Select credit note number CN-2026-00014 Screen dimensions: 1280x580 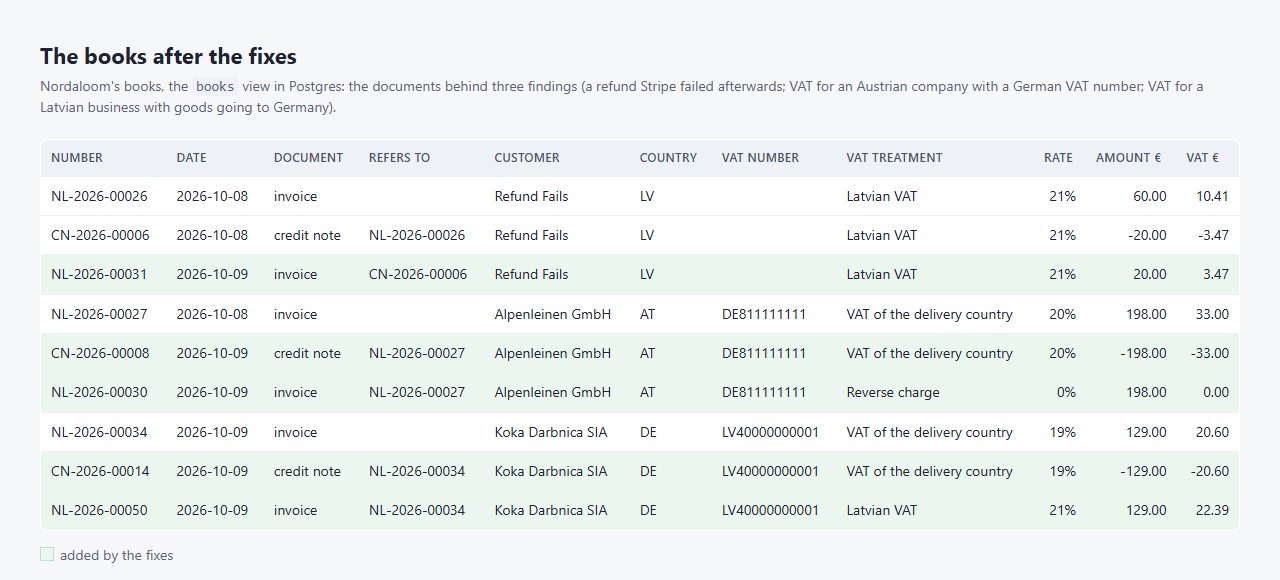point(100,471)
